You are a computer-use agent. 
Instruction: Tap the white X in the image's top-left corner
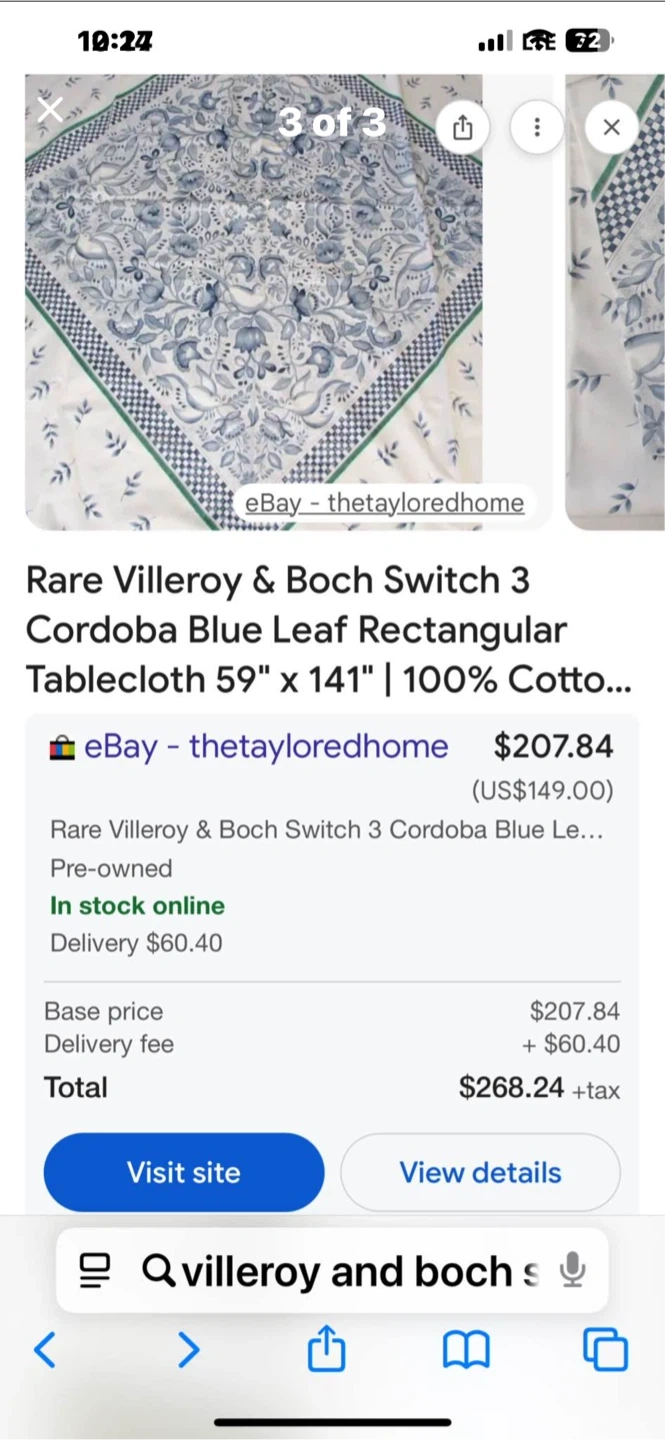point(50,109)
